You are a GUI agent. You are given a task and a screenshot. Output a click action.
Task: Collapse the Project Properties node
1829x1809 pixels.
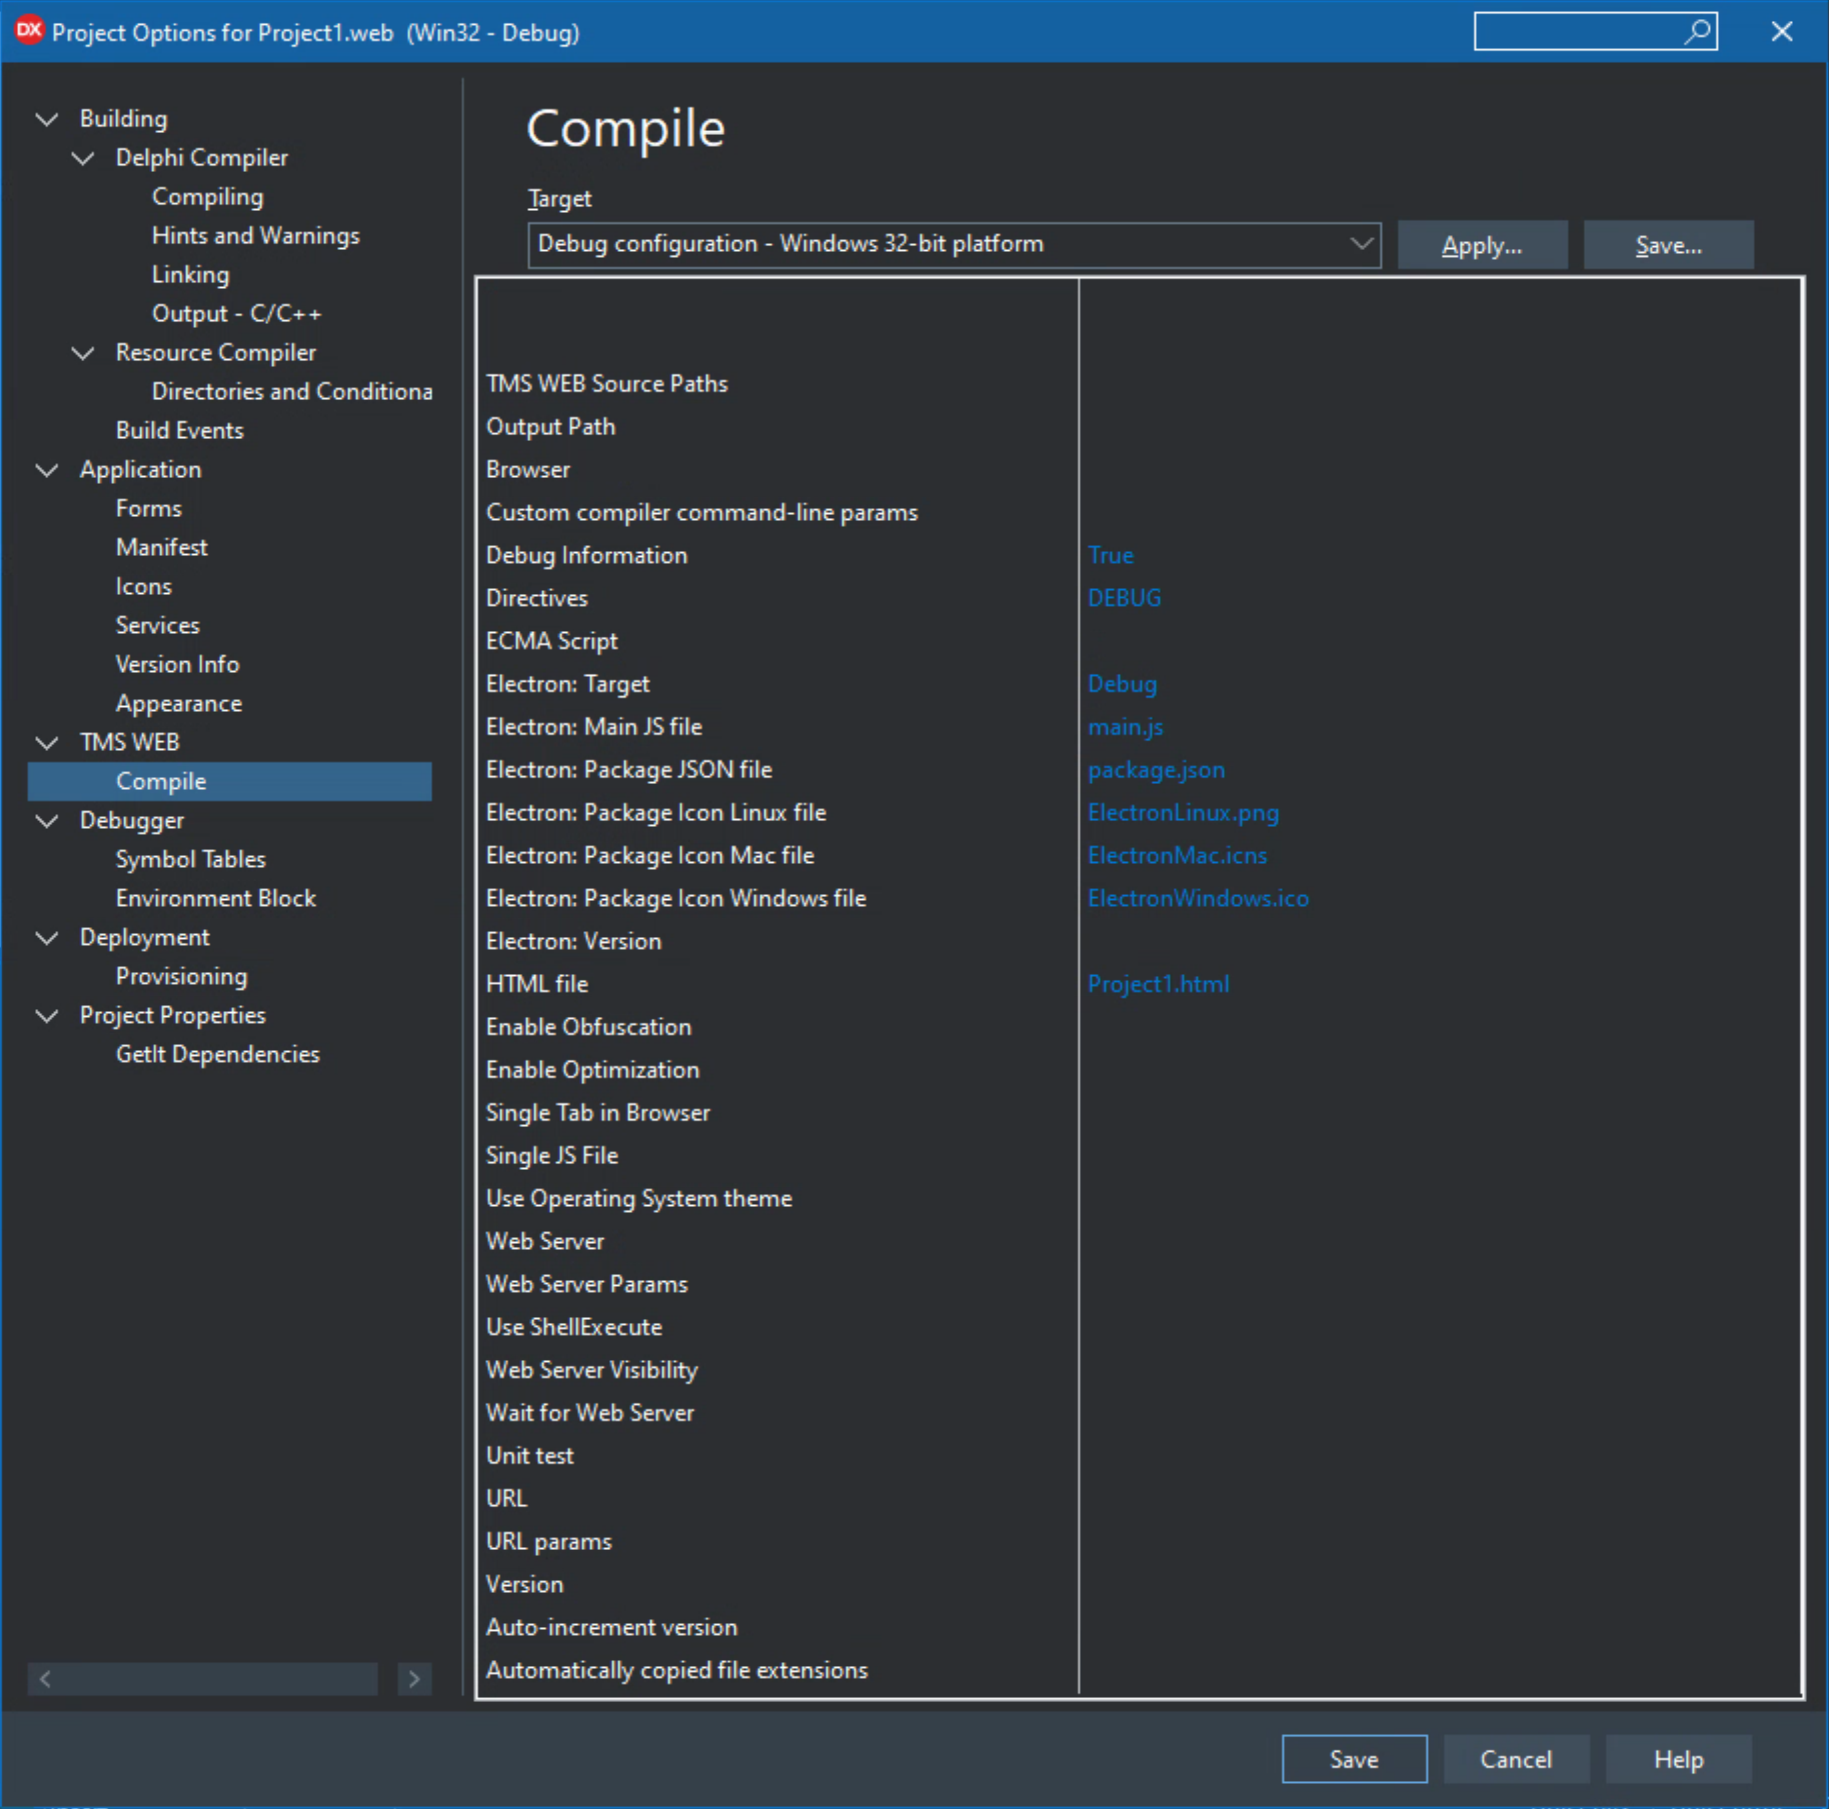tap(47, 1016)
